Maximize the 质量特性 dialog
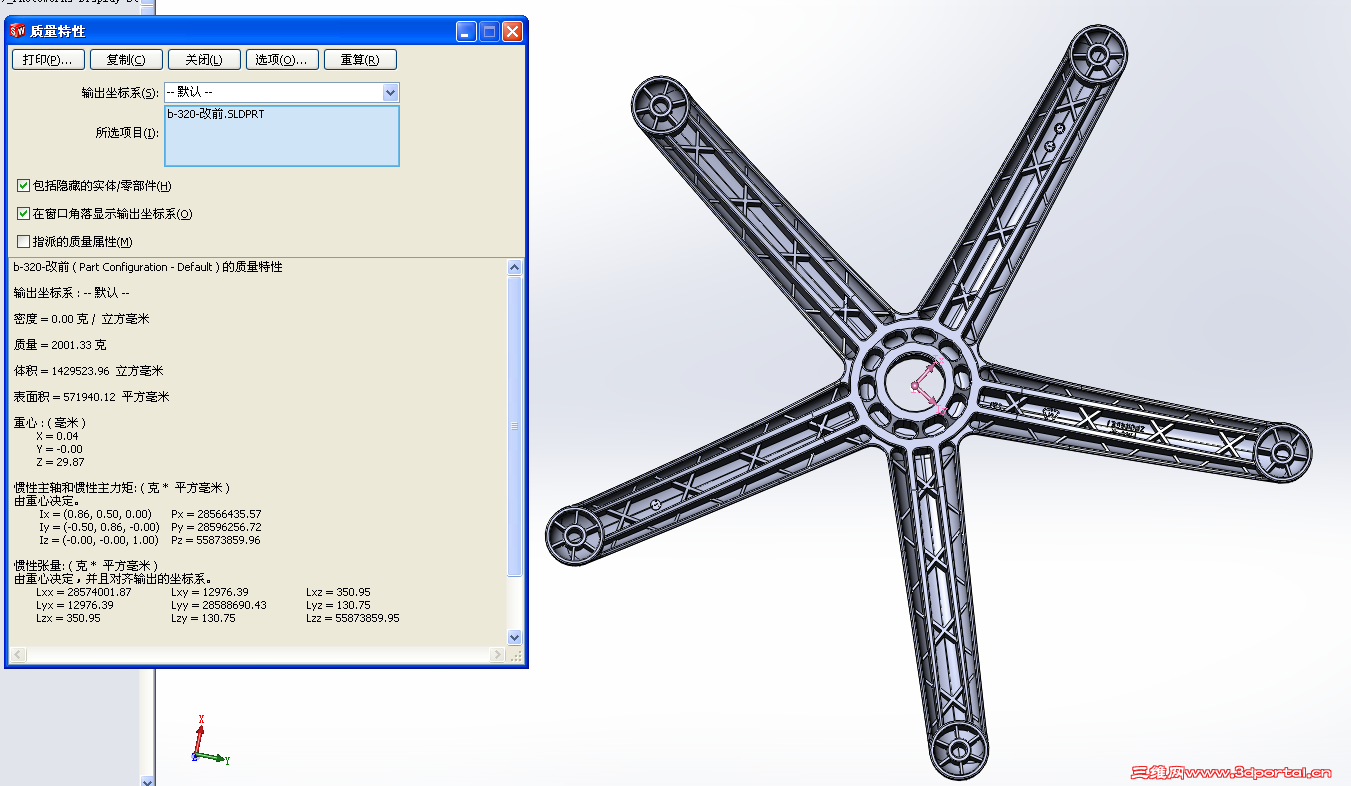The width and height of the screenshot is (1351, 786). 489,31
